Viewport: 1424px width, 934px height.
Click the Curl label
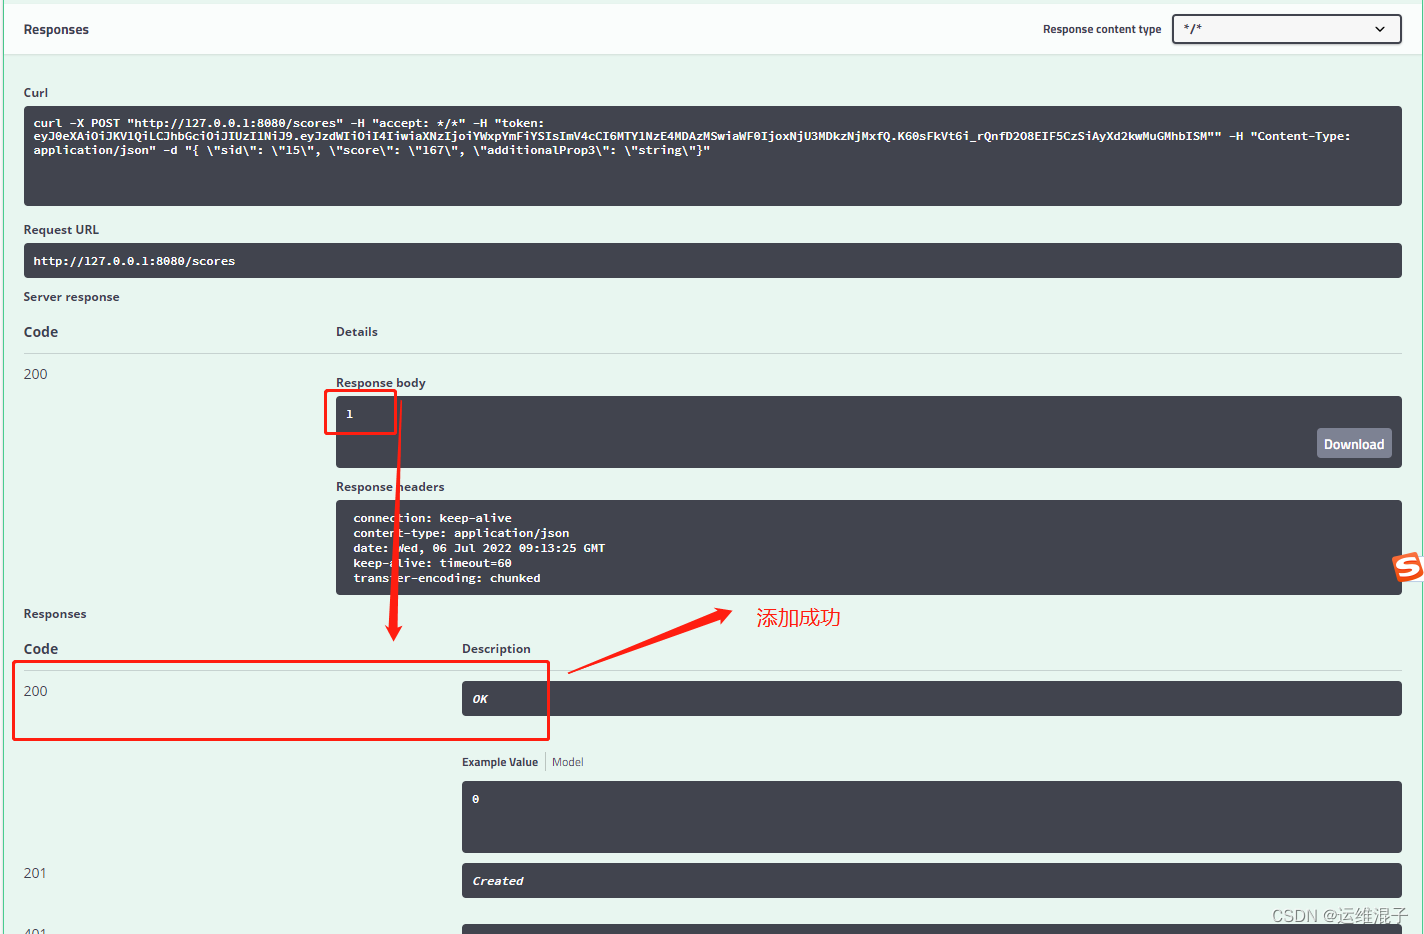point(36,93)
